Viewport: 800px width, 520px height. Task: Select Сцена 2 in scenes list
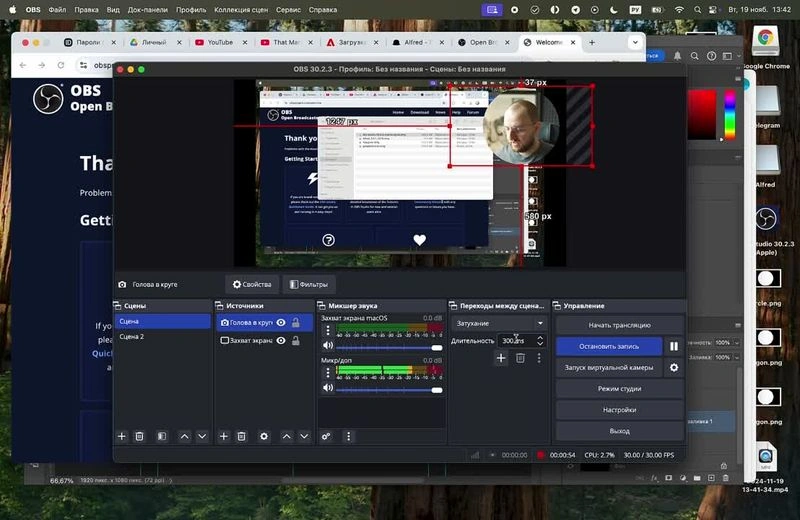coord(162,337)
